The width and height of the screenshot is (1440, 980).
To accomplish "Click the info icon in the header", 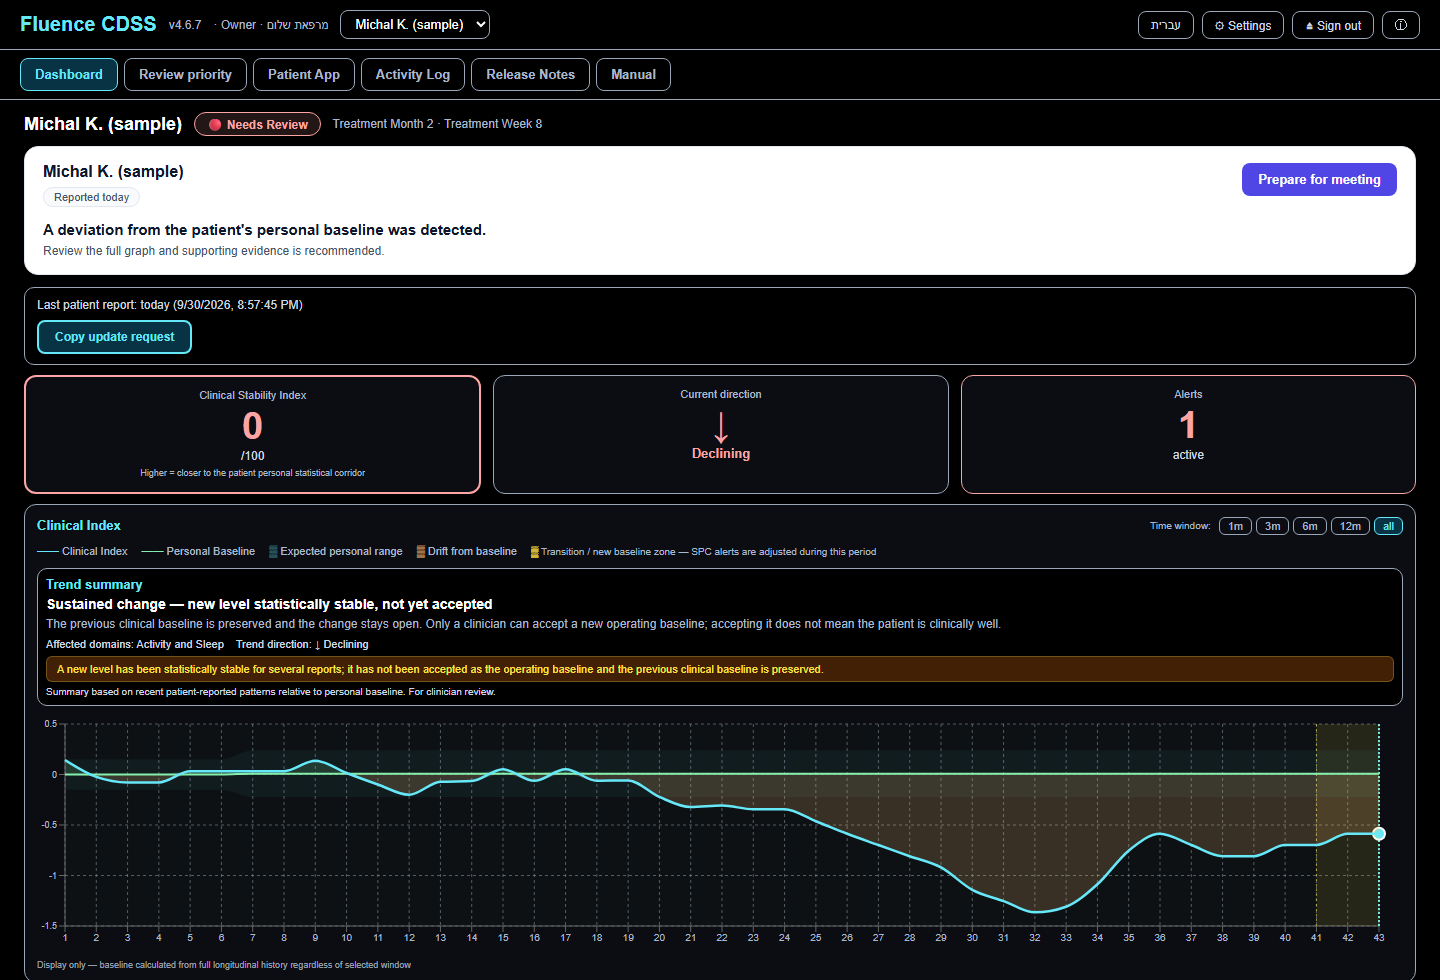I will tap(1400, 25).
